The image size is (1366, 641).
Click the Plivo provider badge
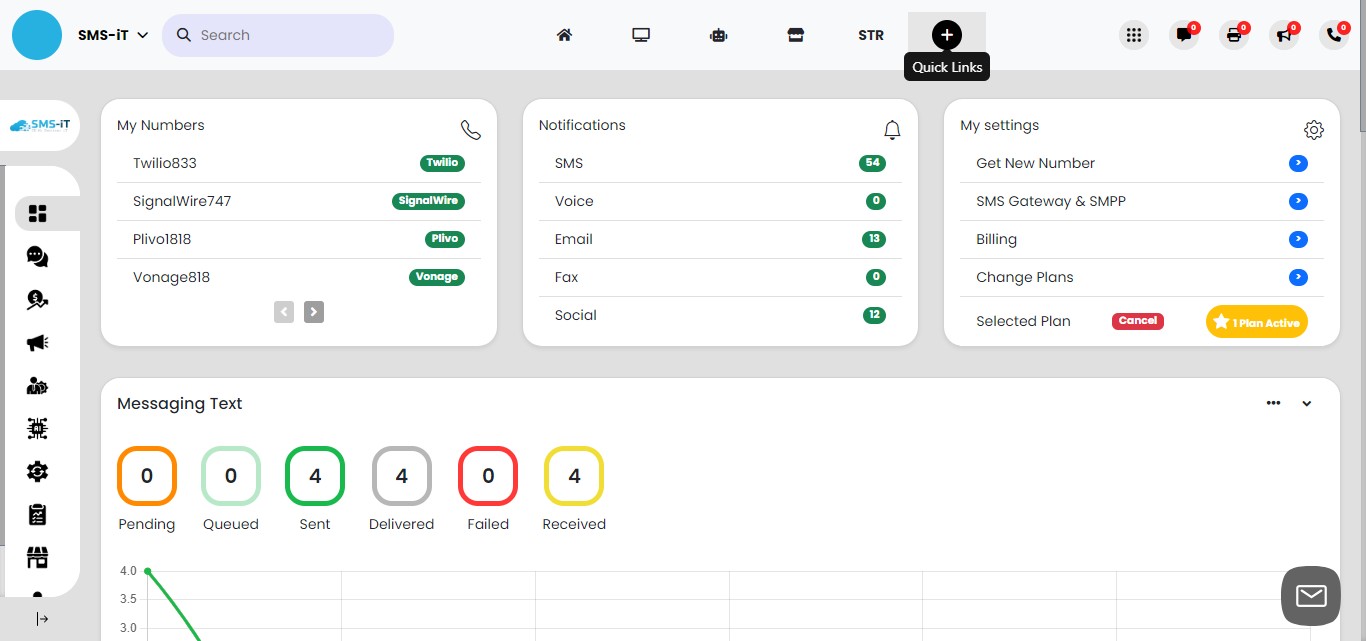click(x=445, y=239)
